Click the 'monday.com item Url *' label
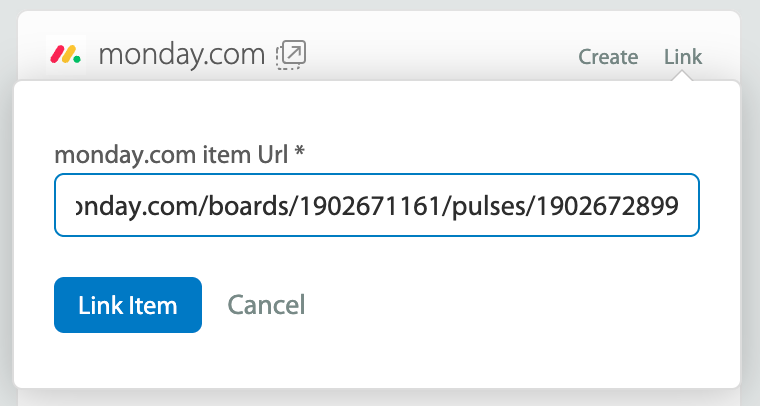The image size is (760, 406). [179, 155]
